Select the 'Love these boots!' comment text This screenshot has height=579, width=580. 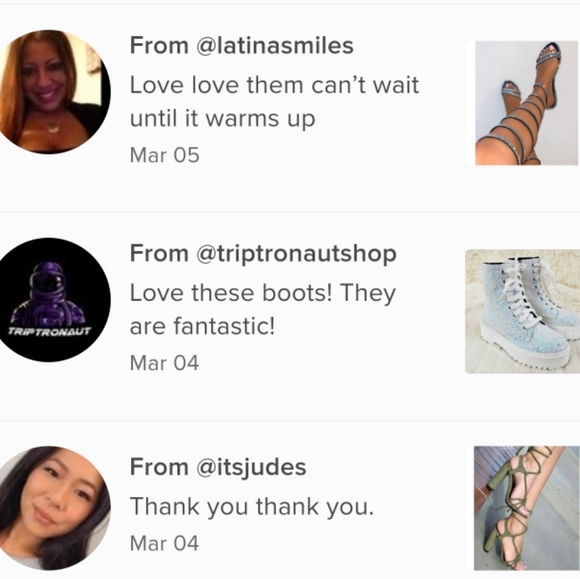(263, 309)
